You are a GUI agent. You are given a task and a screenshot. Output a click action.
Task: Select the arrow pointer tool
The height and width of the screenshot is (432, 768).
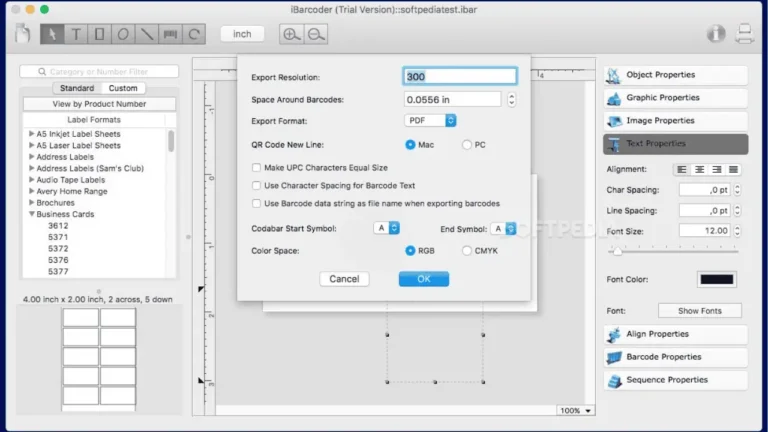pos(52,34)
